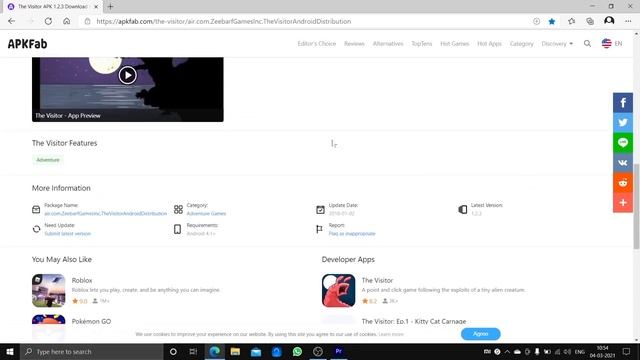The image size is (640, 360).
Task: Open The Visitor: Ep.1 Kitty Cat Carnage
Action: [414, 321]
